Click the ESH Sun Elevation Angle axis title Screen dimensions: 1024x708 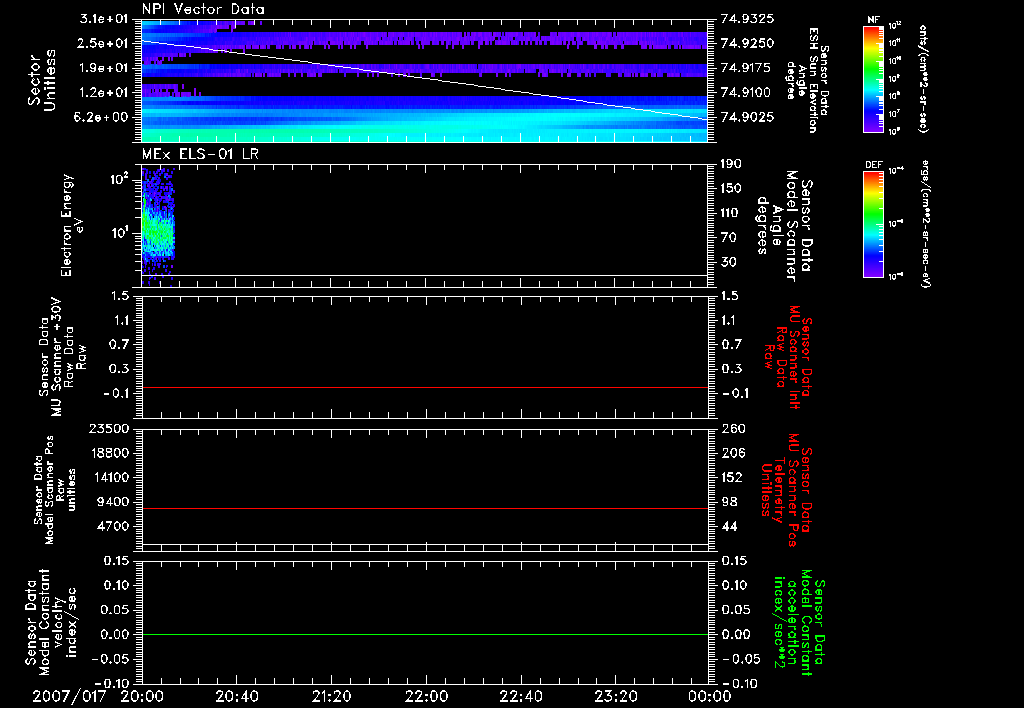tap(807, 80)
